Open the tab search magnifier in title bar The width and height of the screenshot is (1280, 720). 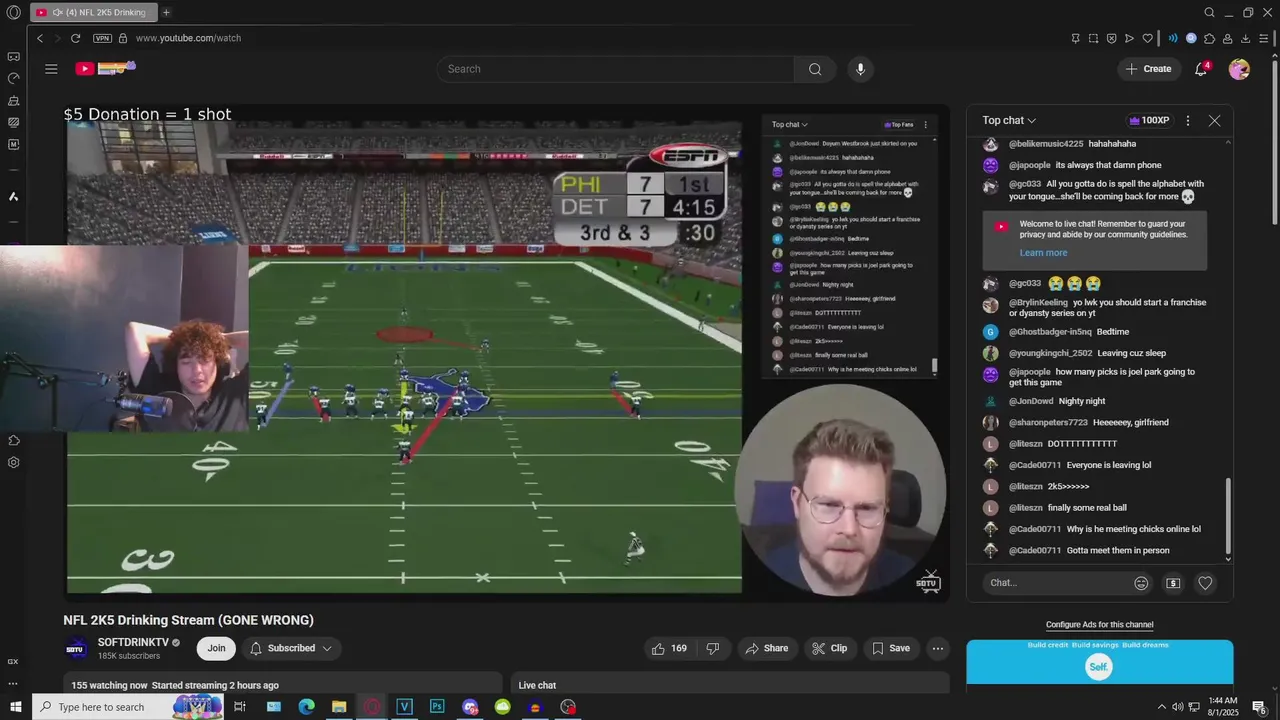tap(1209, 12)
